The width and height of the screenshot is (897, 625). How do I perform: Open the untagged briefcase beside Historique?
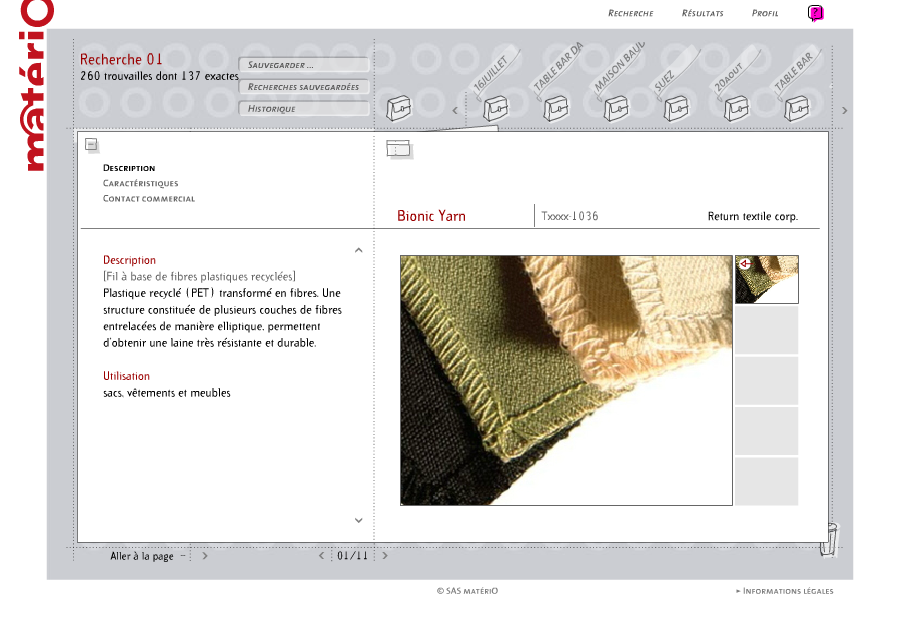coord(399,108)
